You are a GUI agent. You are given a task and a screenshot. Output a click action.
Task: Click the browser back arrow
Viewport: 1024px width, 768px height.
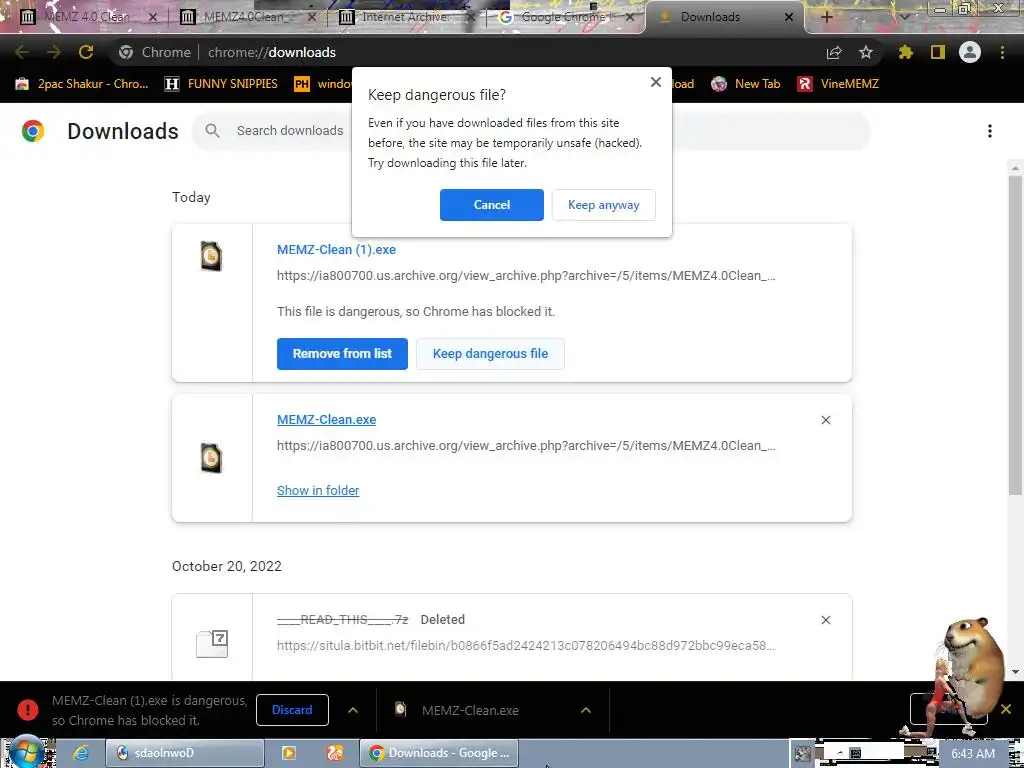(22, 52)
